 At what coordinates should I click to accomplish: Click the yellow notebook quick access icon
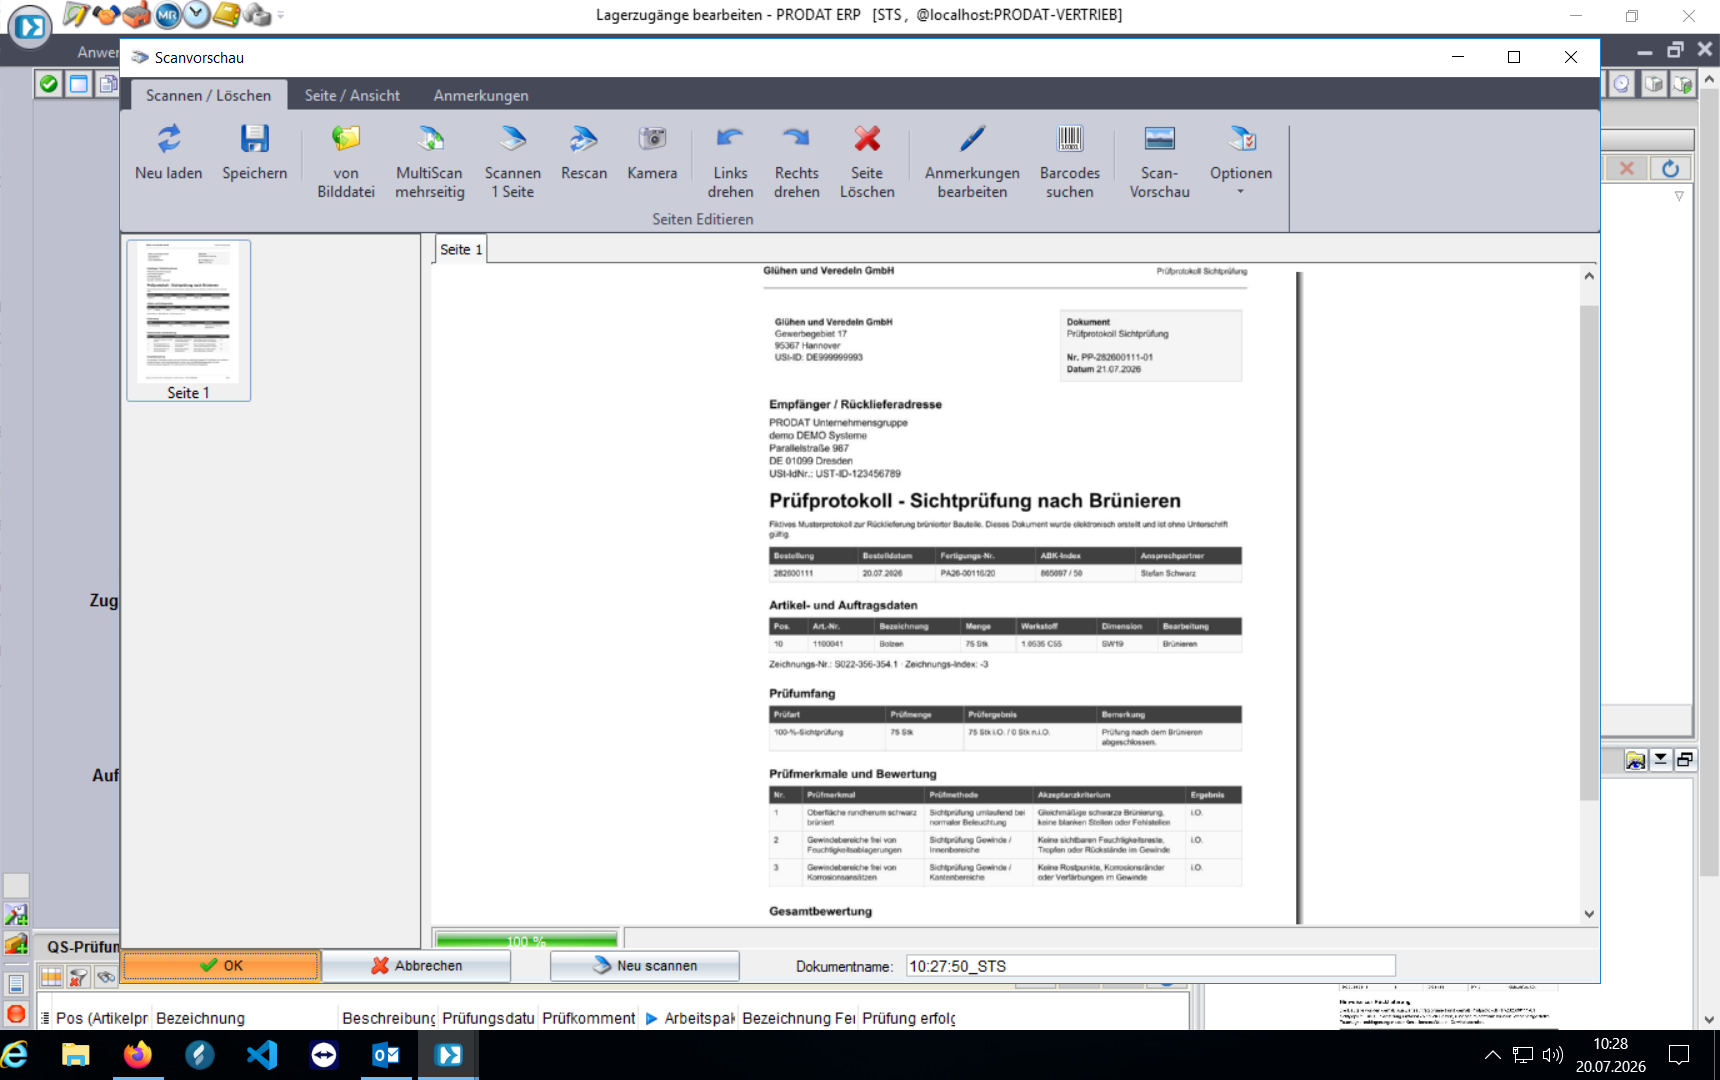227,14
